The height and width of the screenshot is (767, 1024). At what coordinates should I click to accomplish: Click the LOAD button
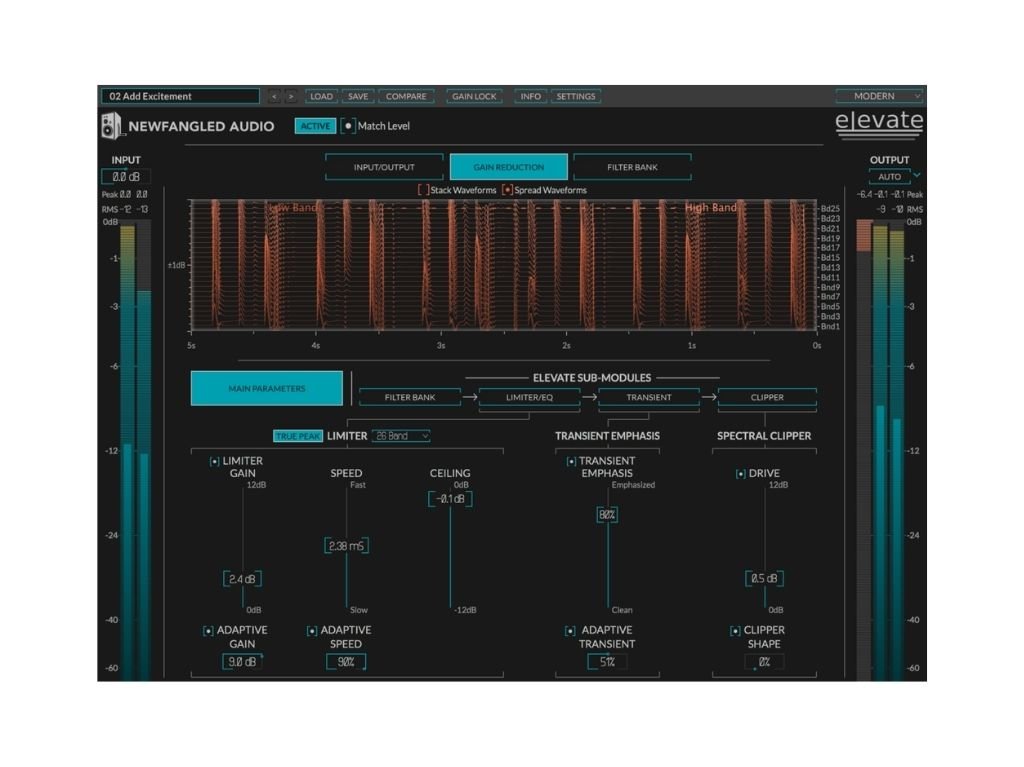[x=321, y=96]
